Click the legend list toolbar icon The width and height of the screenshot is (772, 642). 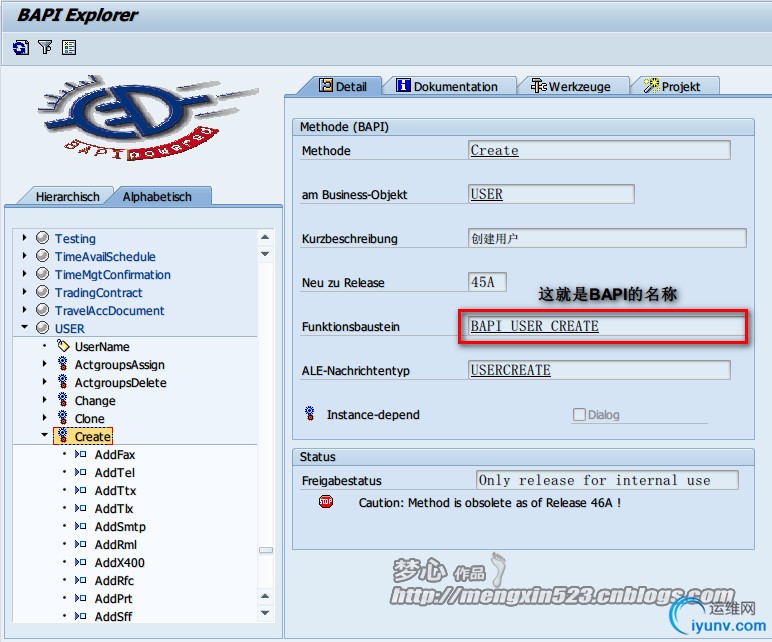point(68,48)
